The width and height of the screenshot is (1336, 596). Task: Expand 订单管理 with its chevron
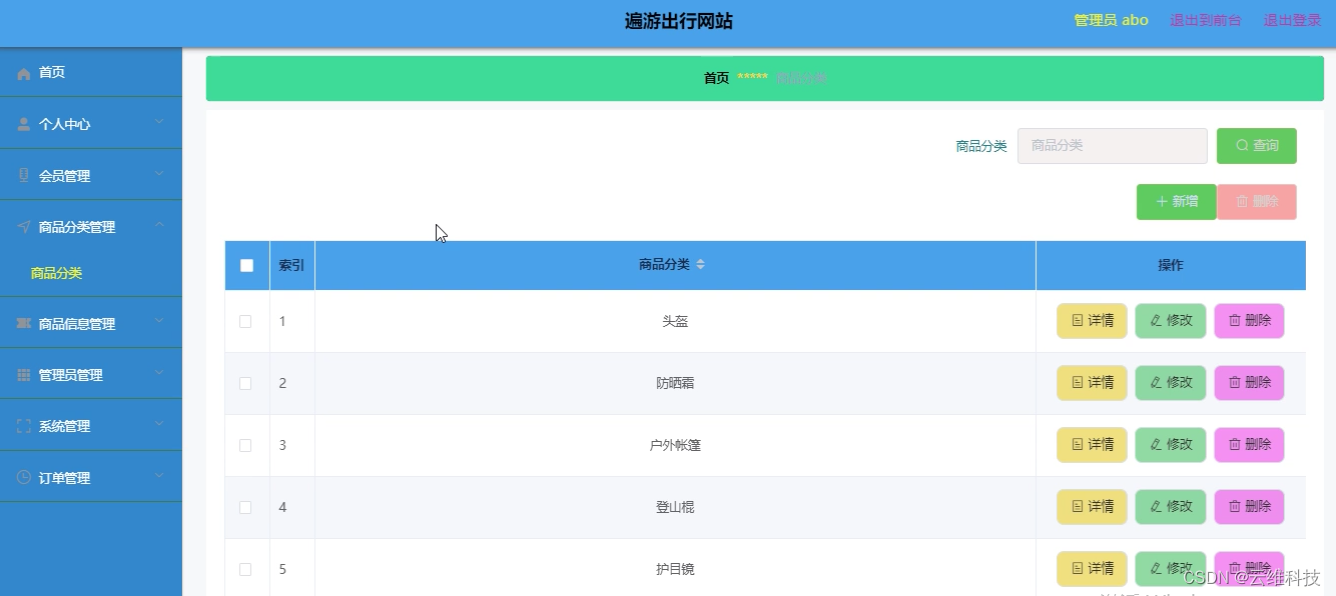pyautogui.click(x=160, y=476)
